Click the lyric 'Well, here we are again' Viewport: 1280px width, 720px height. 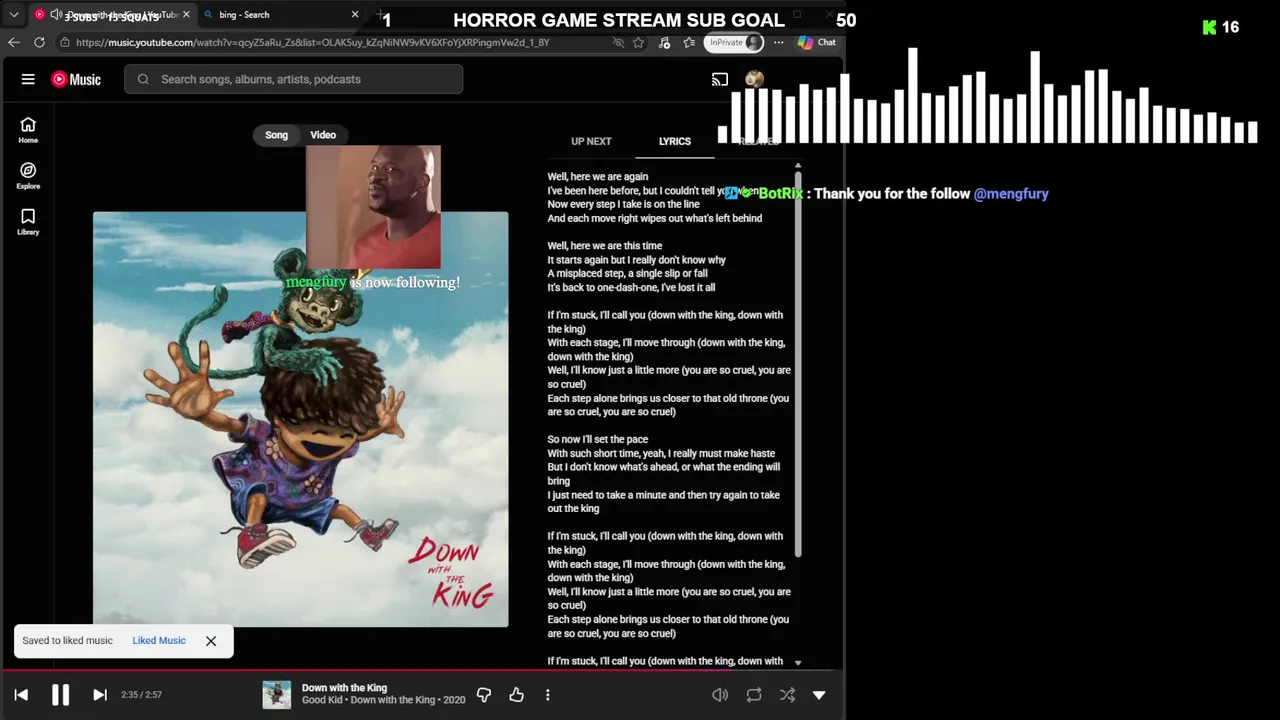point(598,177)
